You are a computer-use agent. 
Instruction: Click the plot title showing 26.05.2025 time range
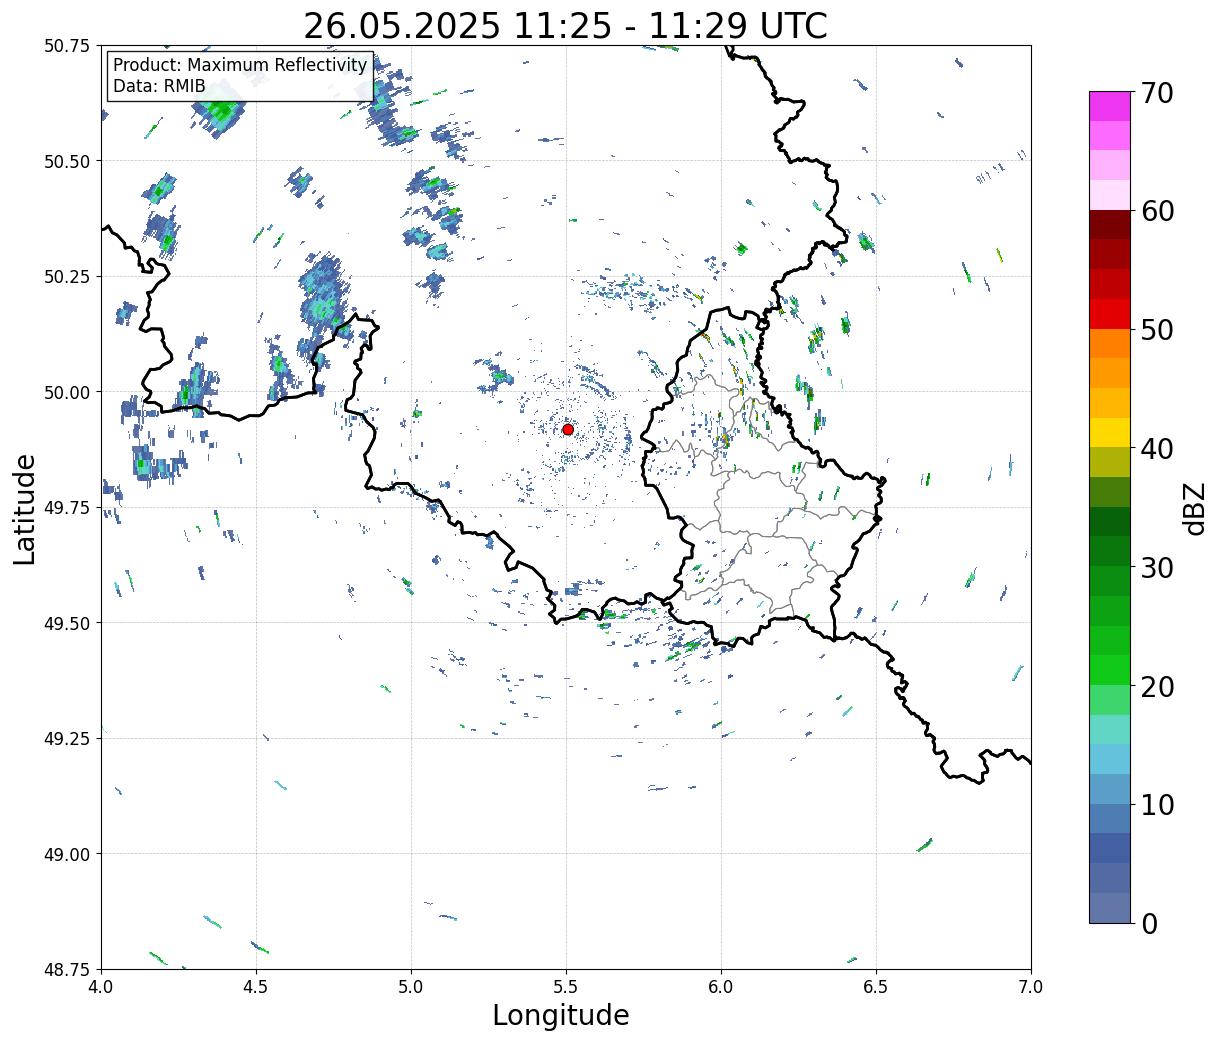click(x=565, y=26)
